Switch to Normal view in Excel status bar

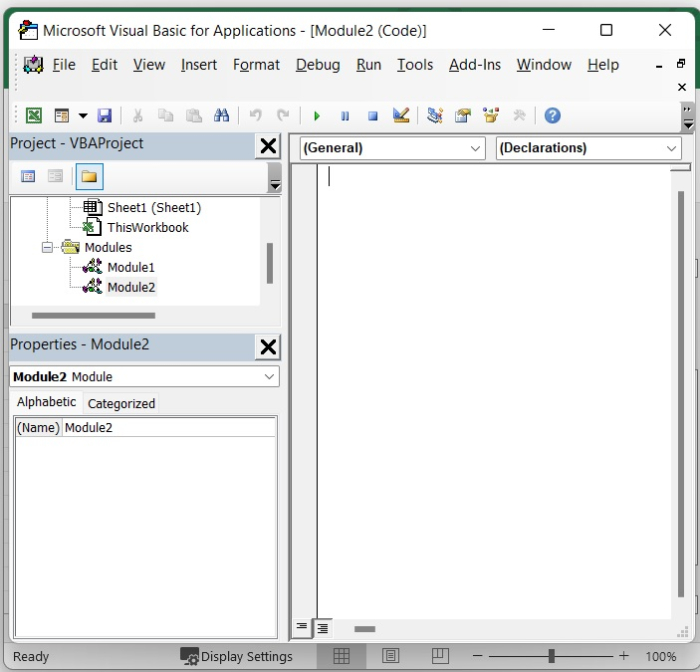coord(342,656)
